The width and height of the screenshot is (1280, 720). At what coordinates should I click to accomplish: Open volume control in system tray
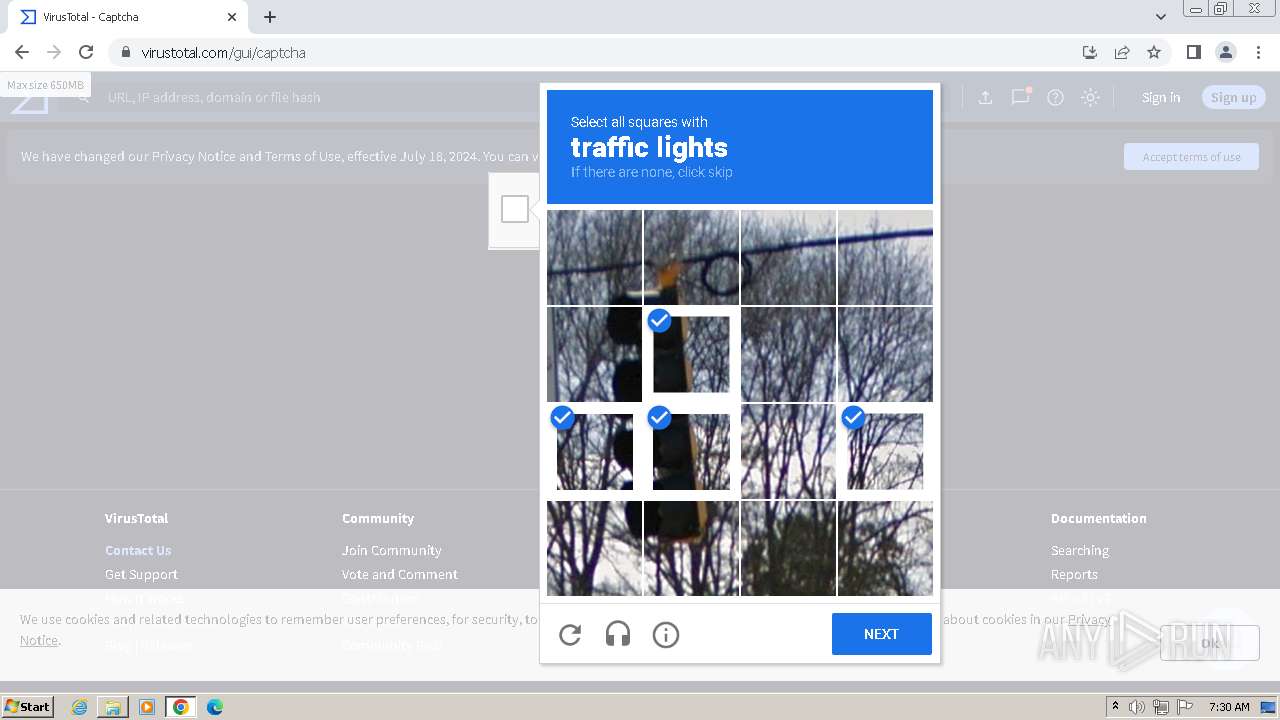coord(1137,707)
